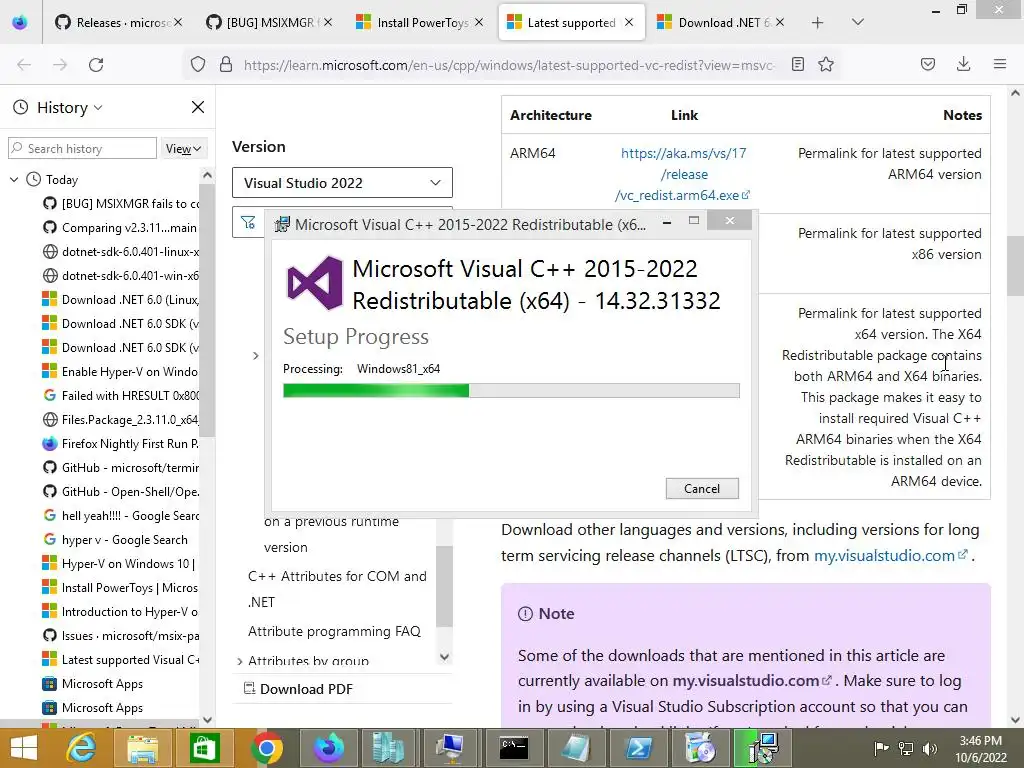
Task: Open the vc_redist.arm64.exe download link
Action: pos(683,174)
